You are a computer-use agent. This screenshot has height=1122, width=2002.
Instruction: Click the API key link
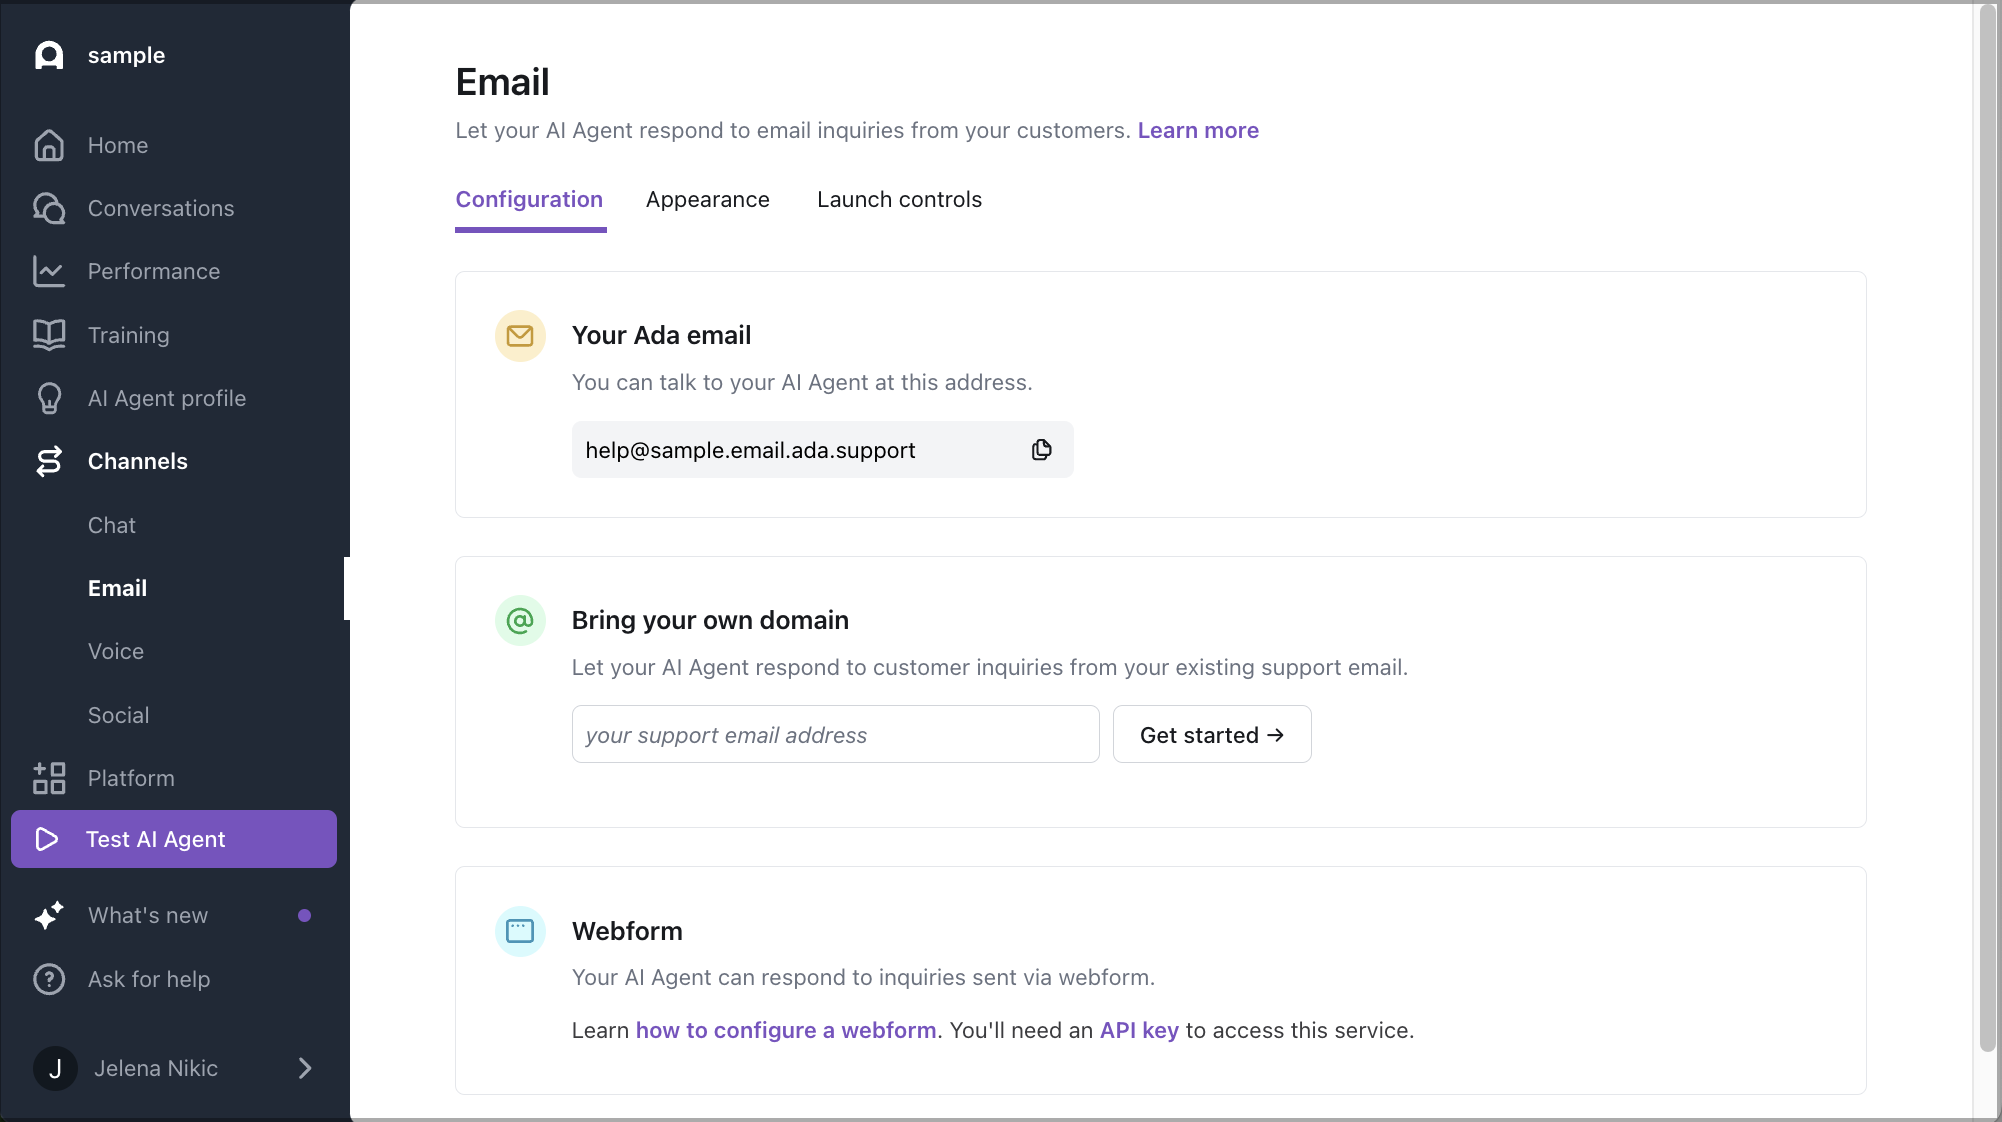click(1137, 1030)
